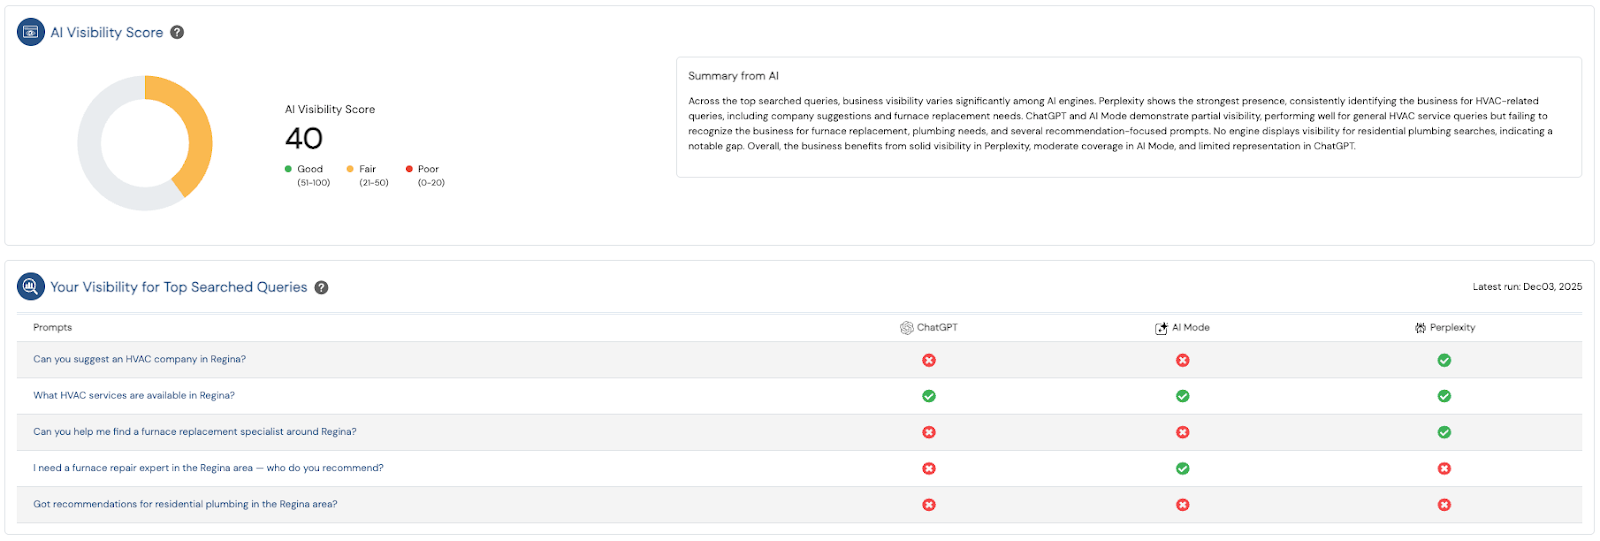This screenshot has height=541, width=1600.
Task: Open the furnace replacement specialist prompt
Action: click(x=195, y=432)
